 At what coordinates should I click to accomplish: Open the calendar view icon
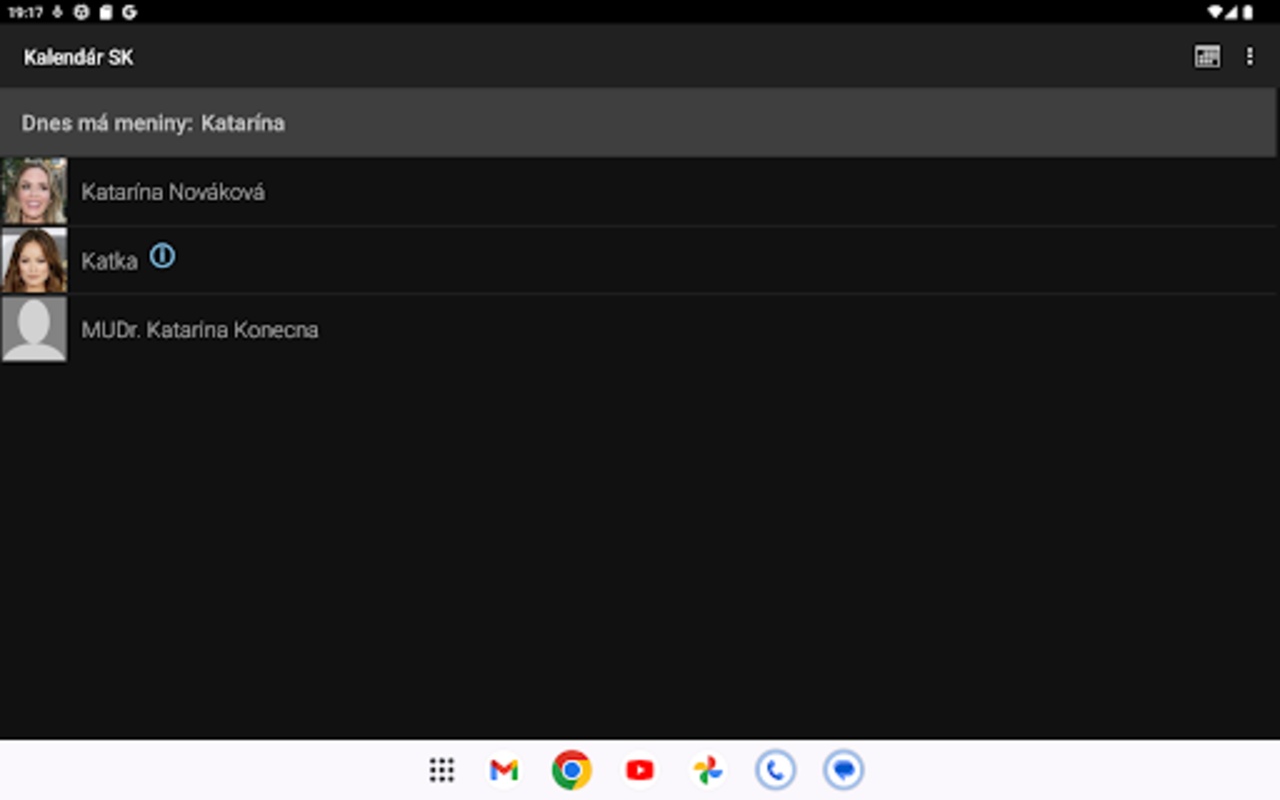[1207, 57]
